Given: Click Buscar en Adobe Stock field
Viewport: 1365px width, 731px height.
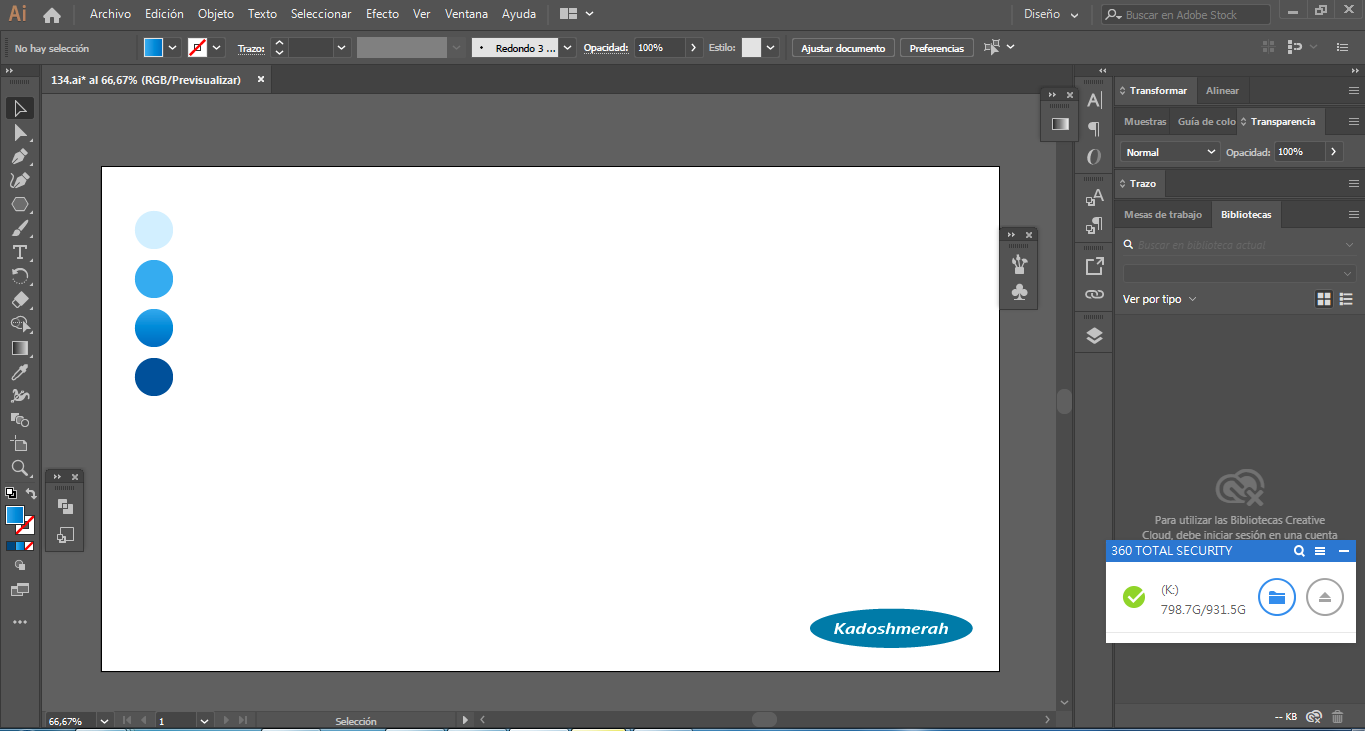Looking at the screenshot, I should 1186,15.
